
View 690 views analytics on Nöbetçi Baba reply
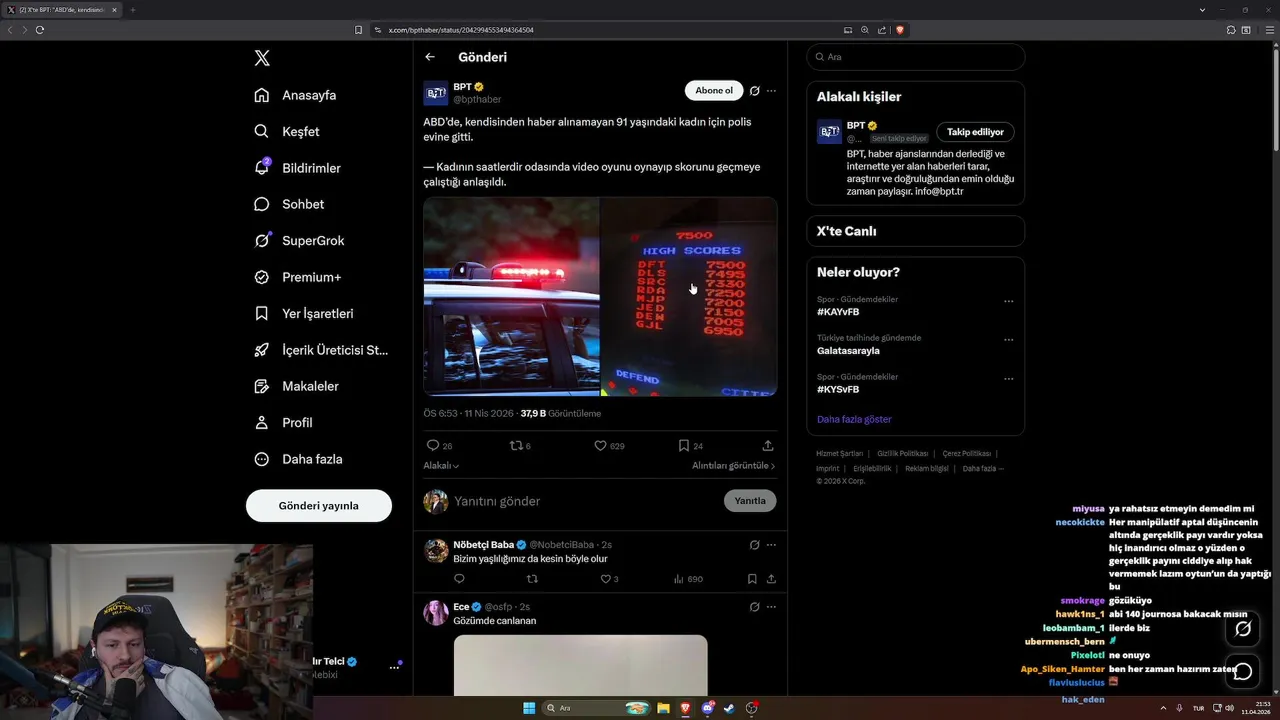(688, 579)
